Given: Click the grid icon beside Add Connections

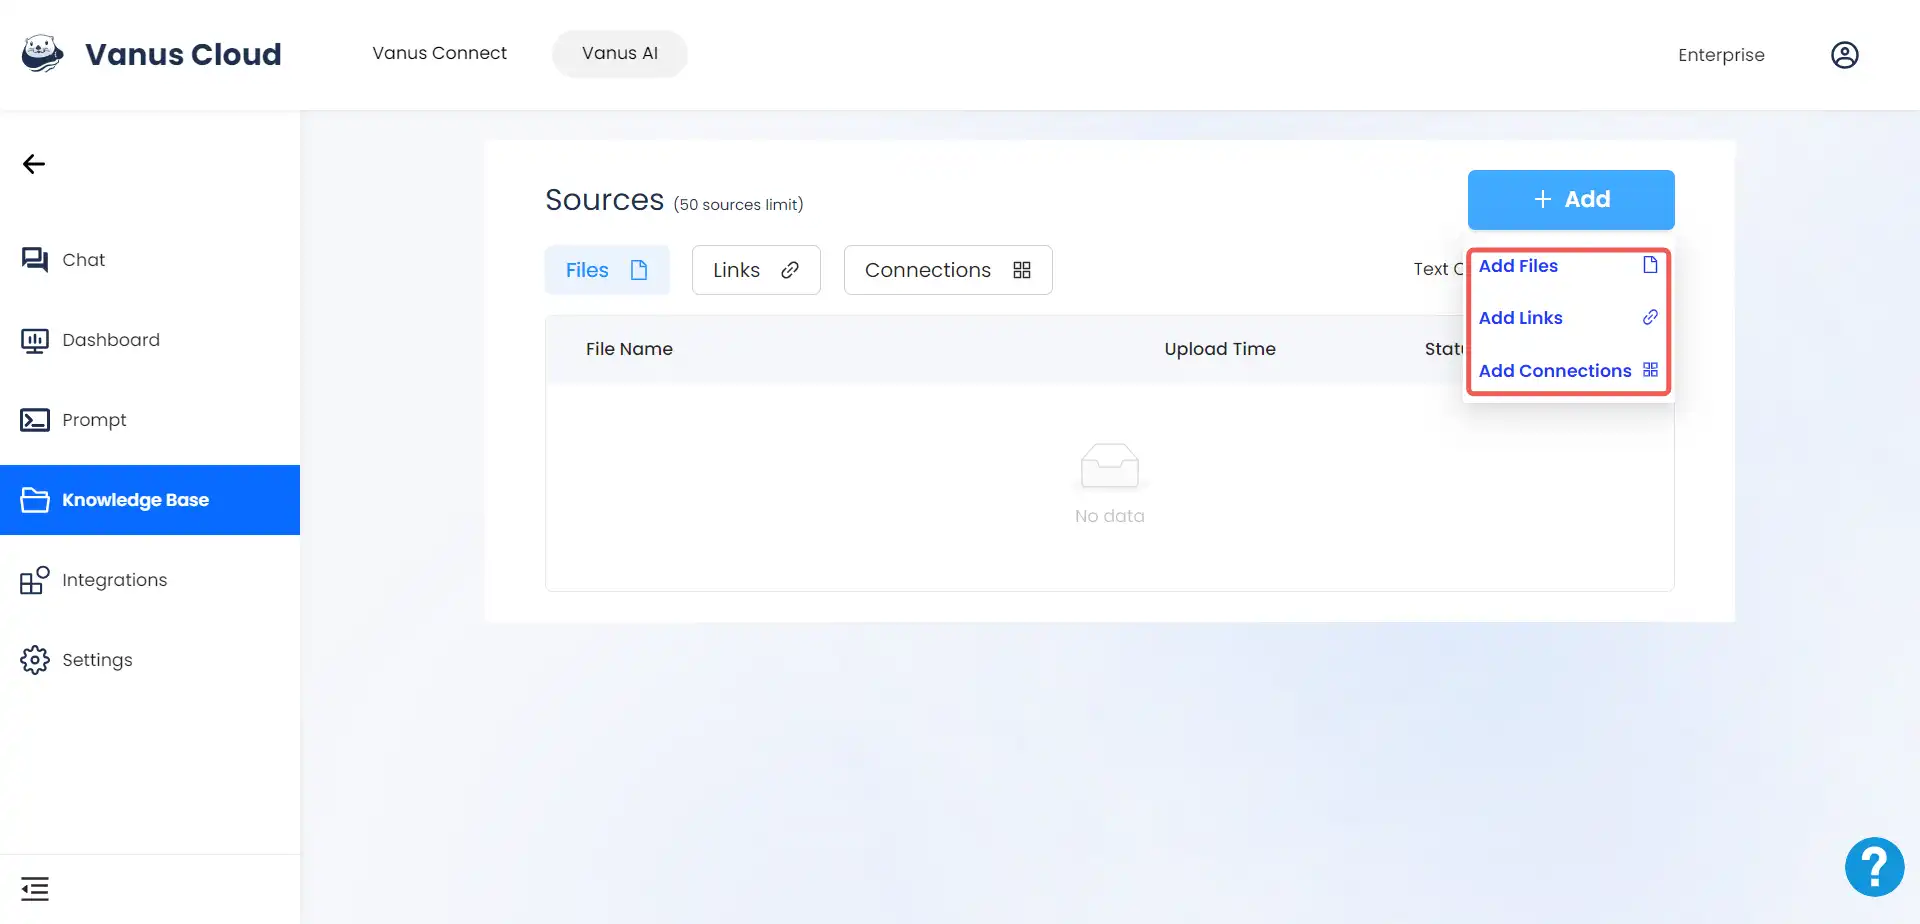Looking at the screenshot, I should (x=1650, y=370).
